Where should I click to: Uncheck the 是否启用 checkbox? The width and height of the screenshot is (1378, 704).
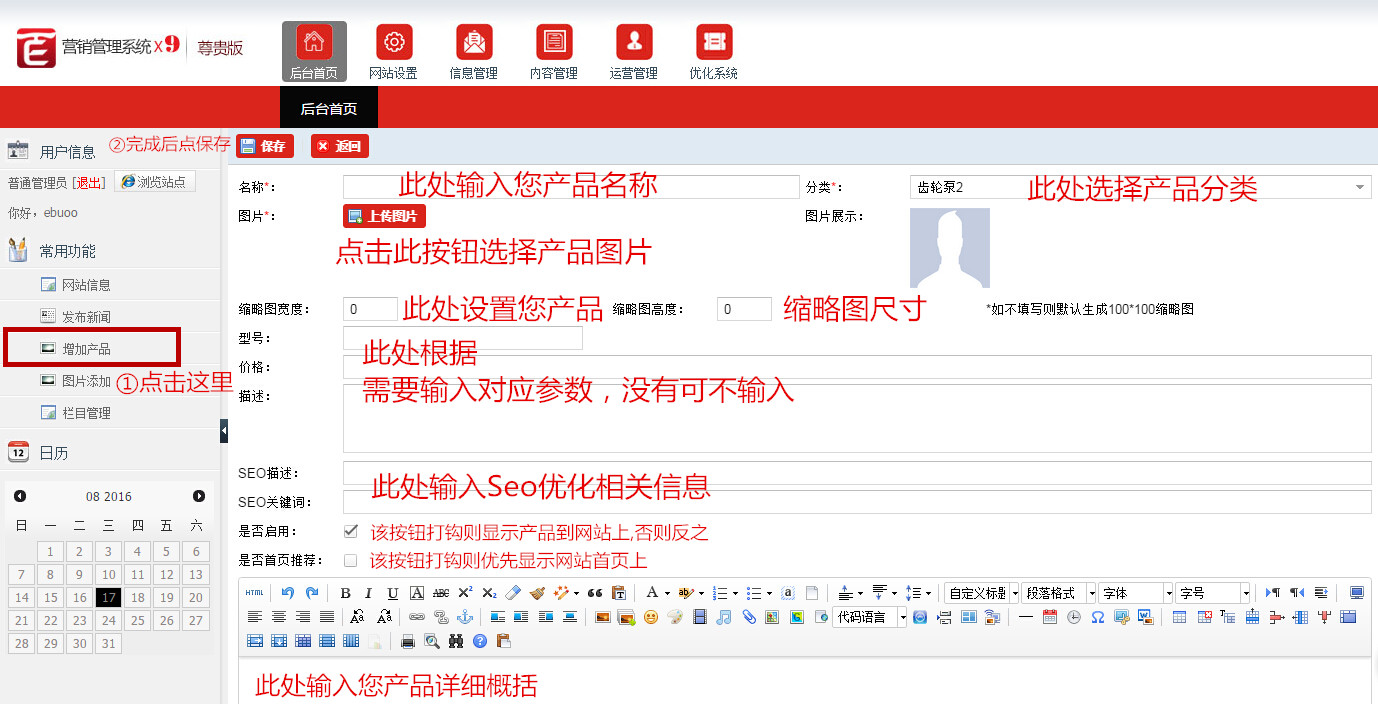(350, 531)
